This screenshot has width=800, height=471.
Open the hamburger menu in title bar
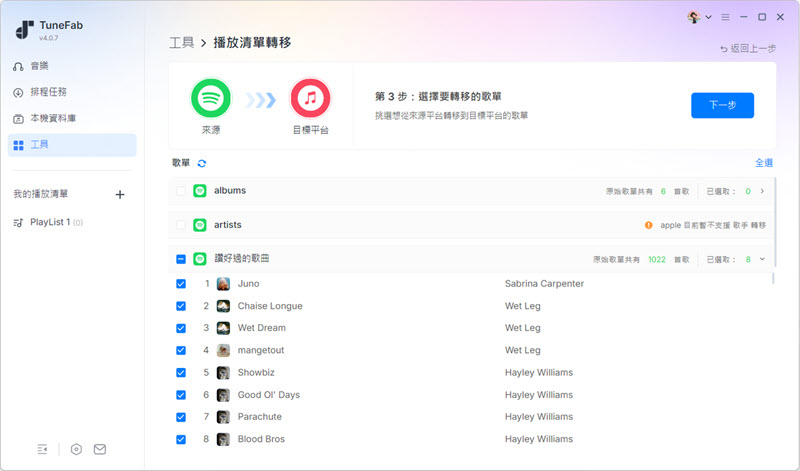pyautogui.click(x=725, y=17)
